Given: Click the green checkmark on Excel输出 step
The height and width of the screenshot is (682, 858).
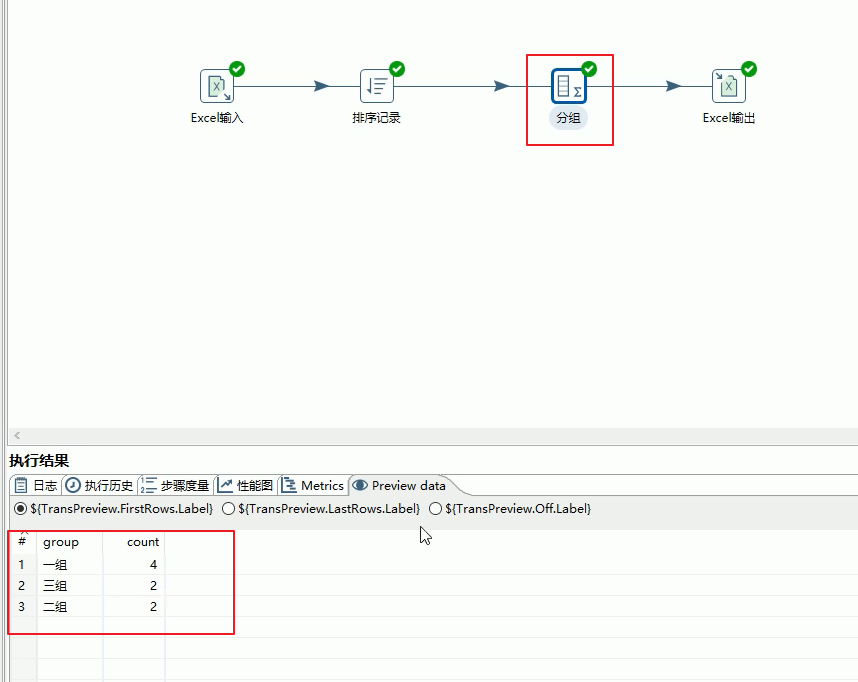Looking at the screenshot, I should [749, 69].
